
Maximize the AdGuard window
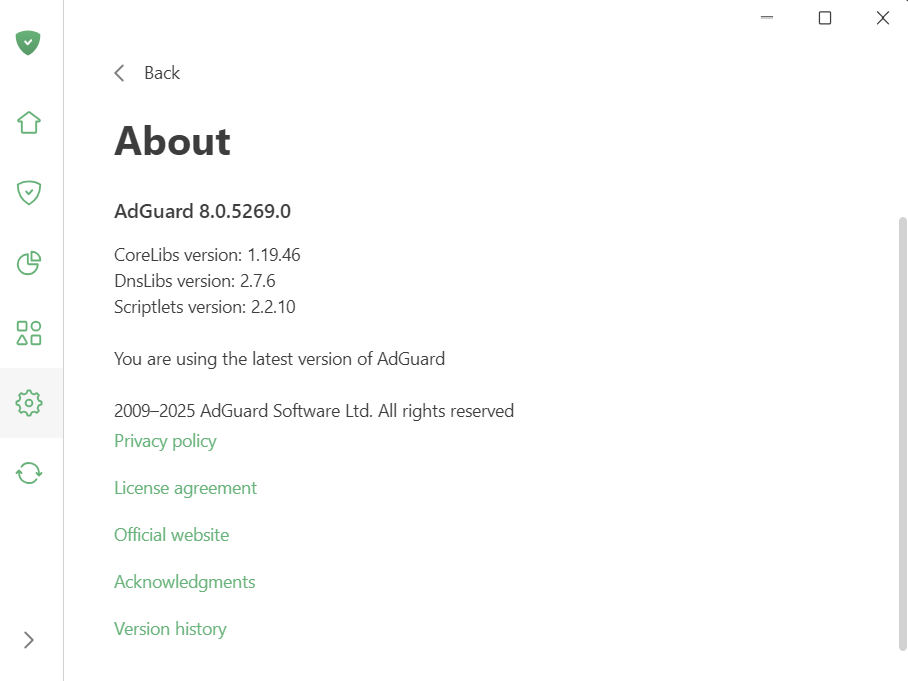click(x=825, y=18)
